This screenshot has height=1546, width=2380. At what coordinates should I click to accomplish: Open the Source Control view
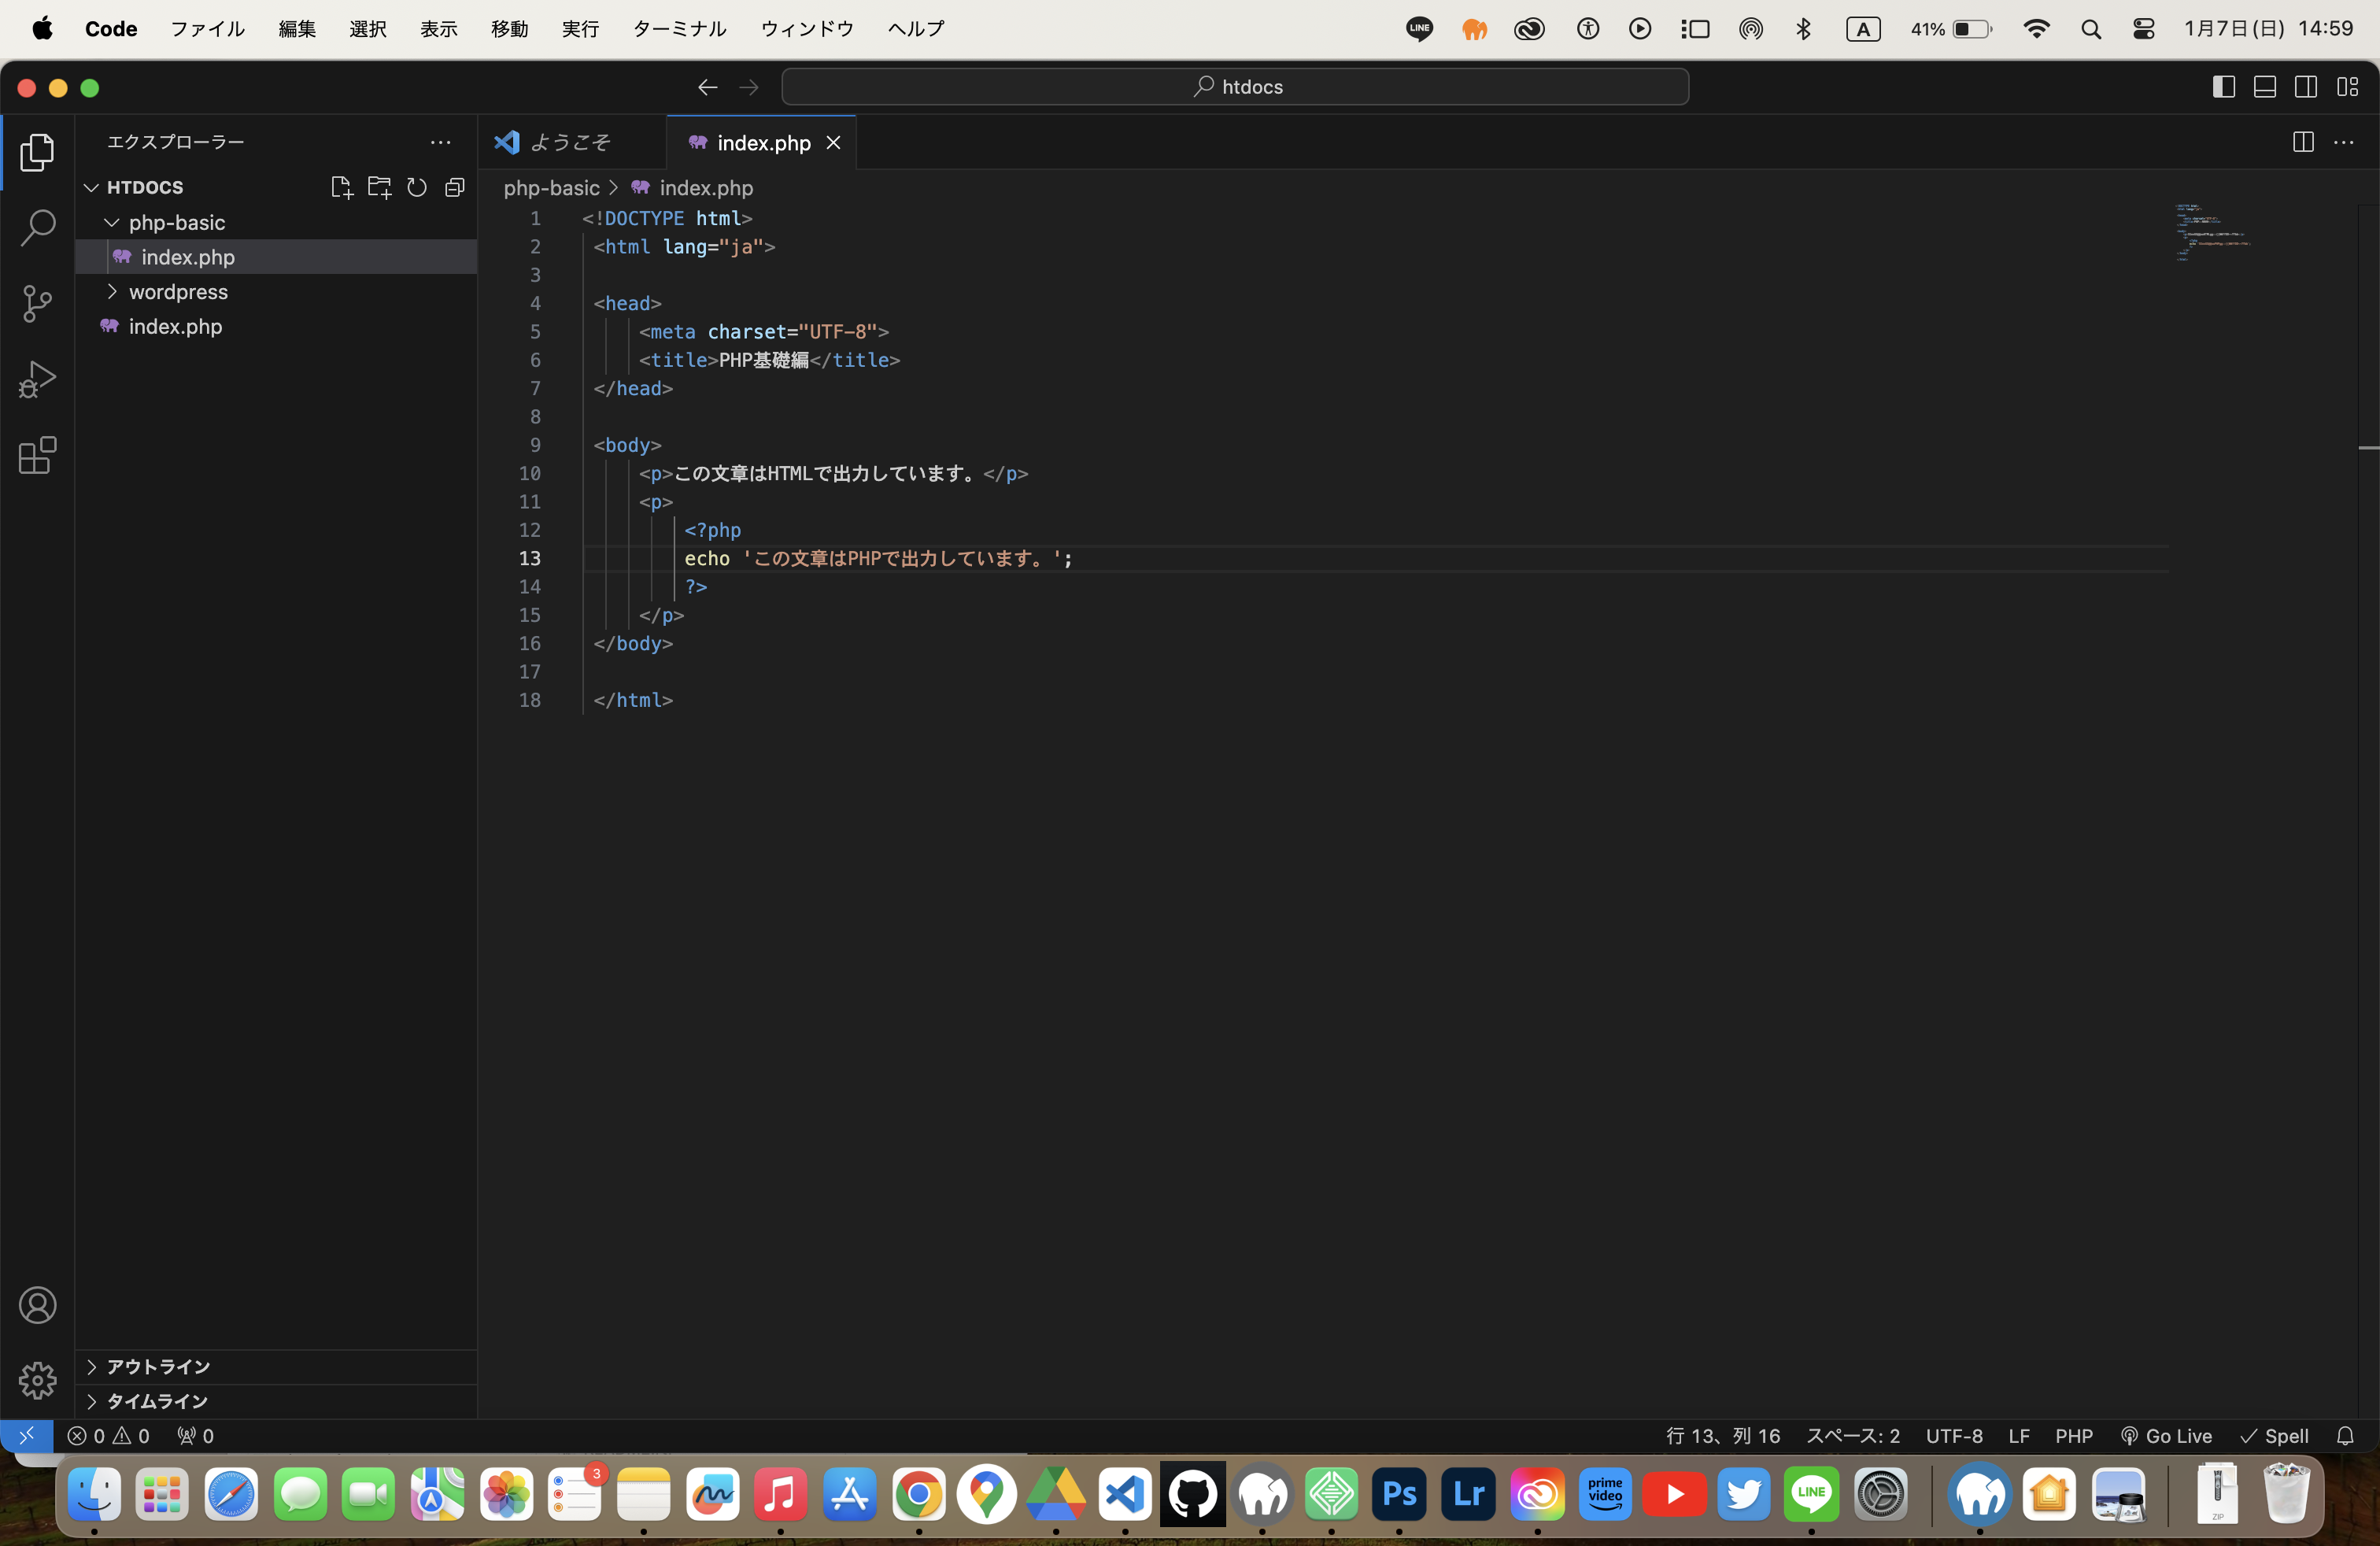[x=37, y=304]
